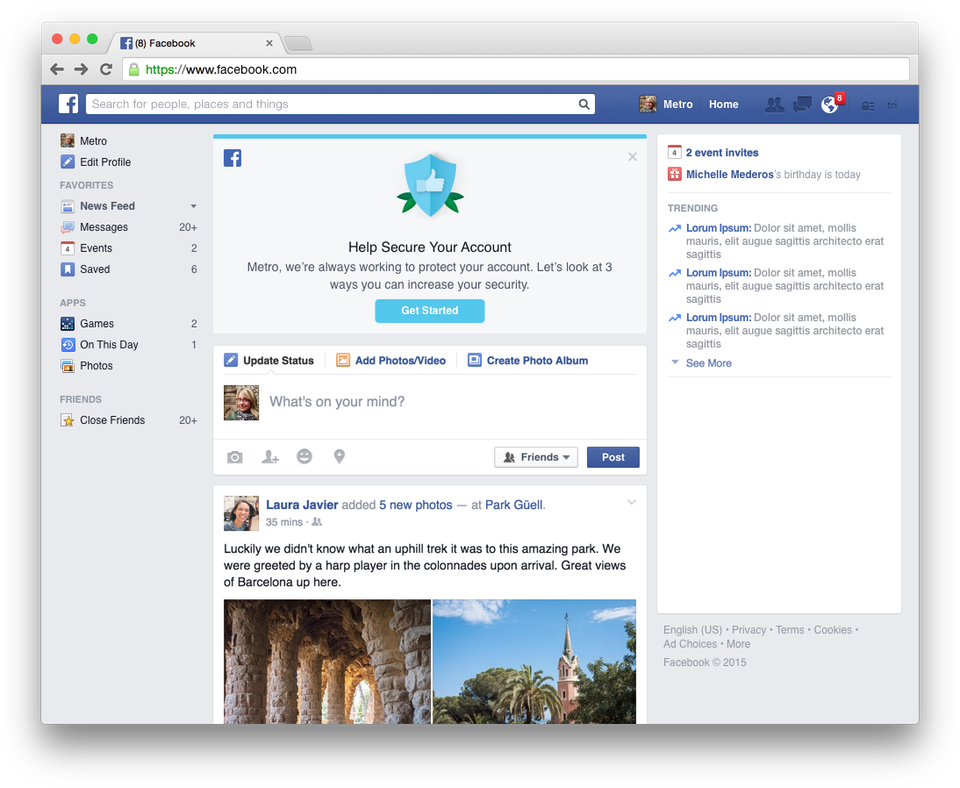Open the Terms footer link
The width and height of the screenshot is (960, 788).
pyautogui.click(x=790, y=629)
